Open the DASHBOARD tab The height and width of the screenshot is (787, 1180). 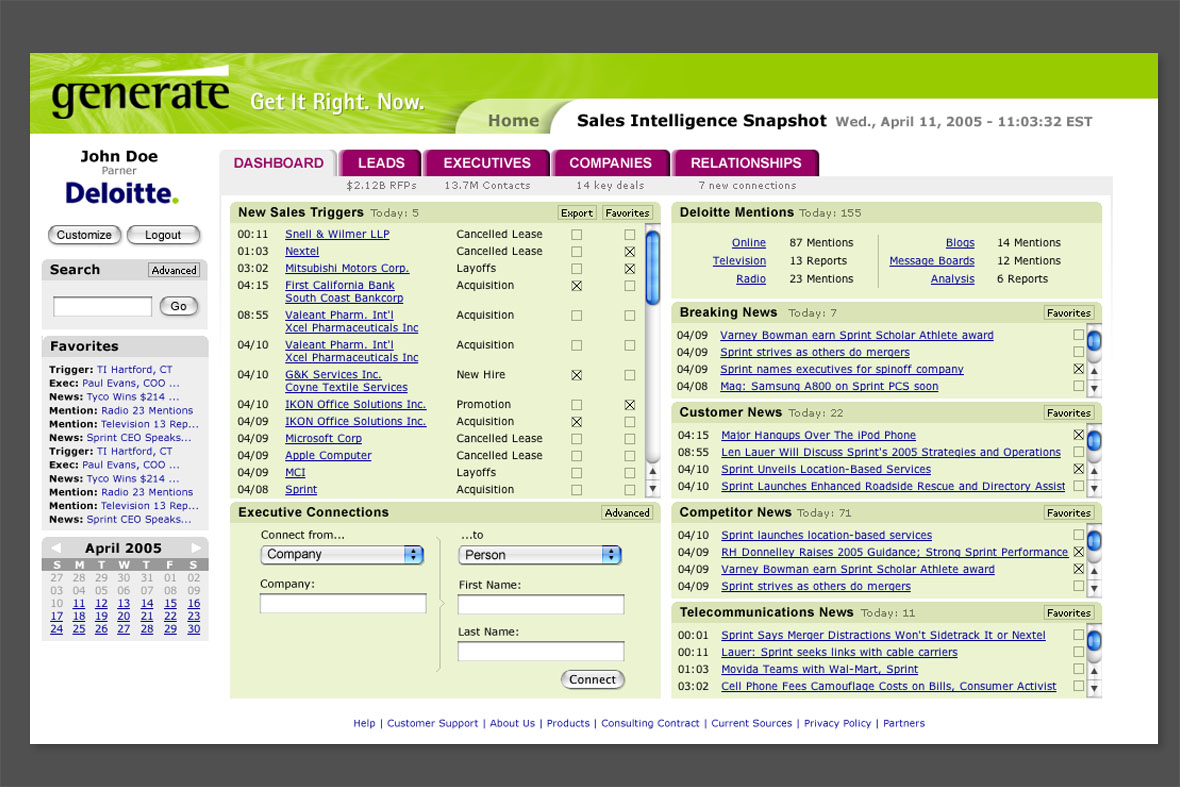278,163
